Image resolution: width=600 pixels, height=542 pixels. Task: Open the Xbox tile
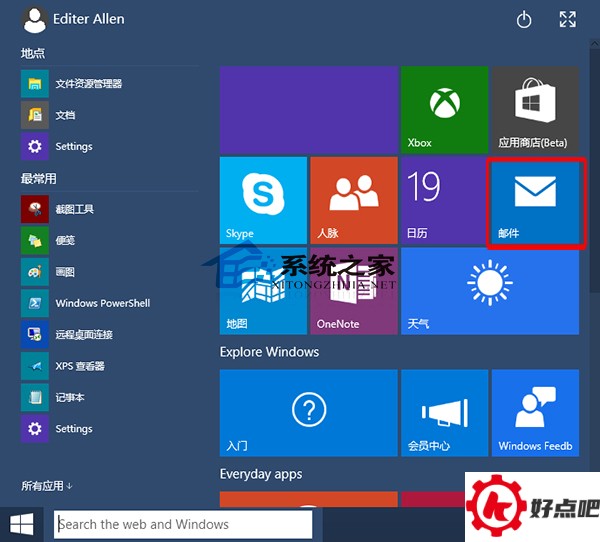click(x=445, y=110)
